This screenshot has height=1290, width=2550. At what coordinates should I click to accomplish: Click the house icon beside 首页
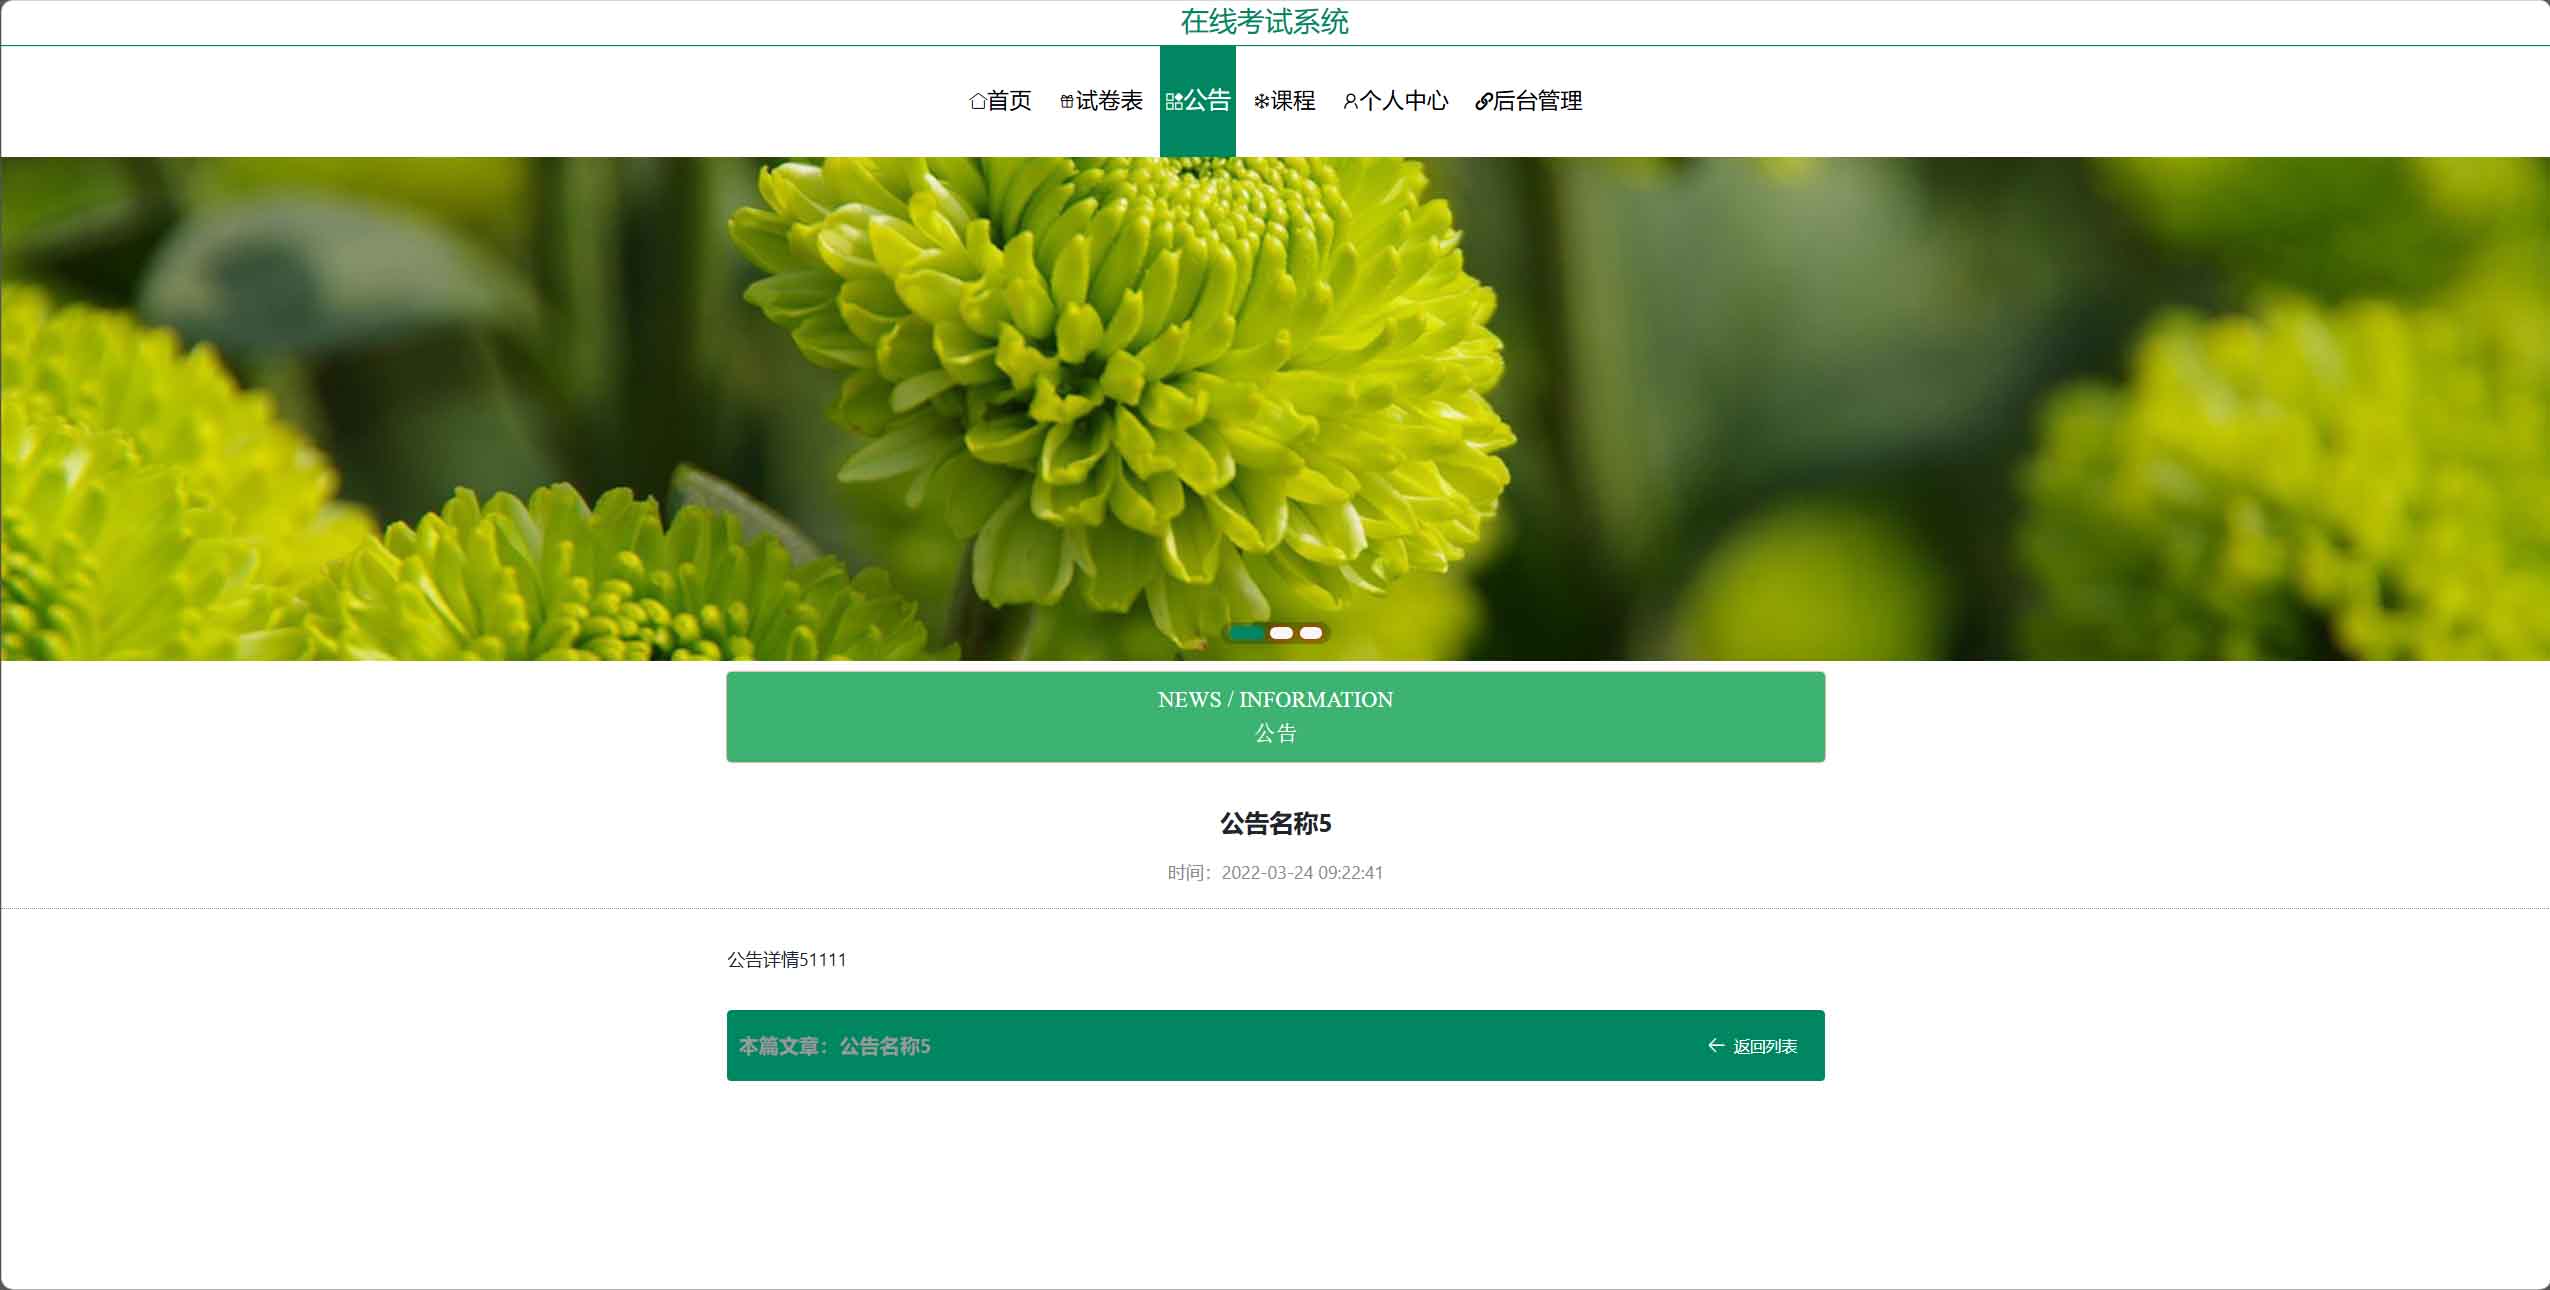tap(978, 101)
